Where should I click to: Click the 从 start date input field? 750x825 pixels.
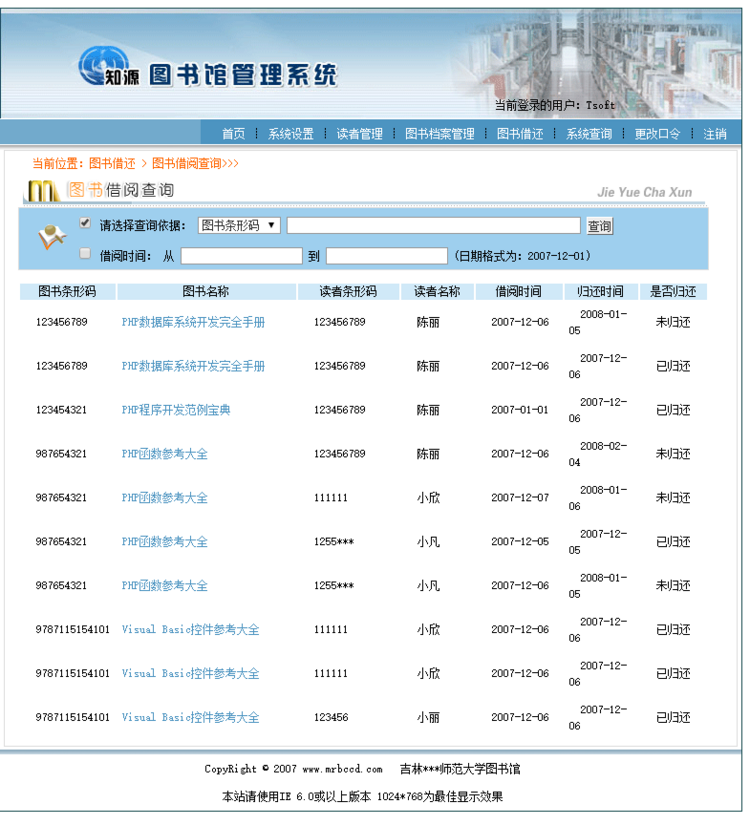[x=242, y=256]
